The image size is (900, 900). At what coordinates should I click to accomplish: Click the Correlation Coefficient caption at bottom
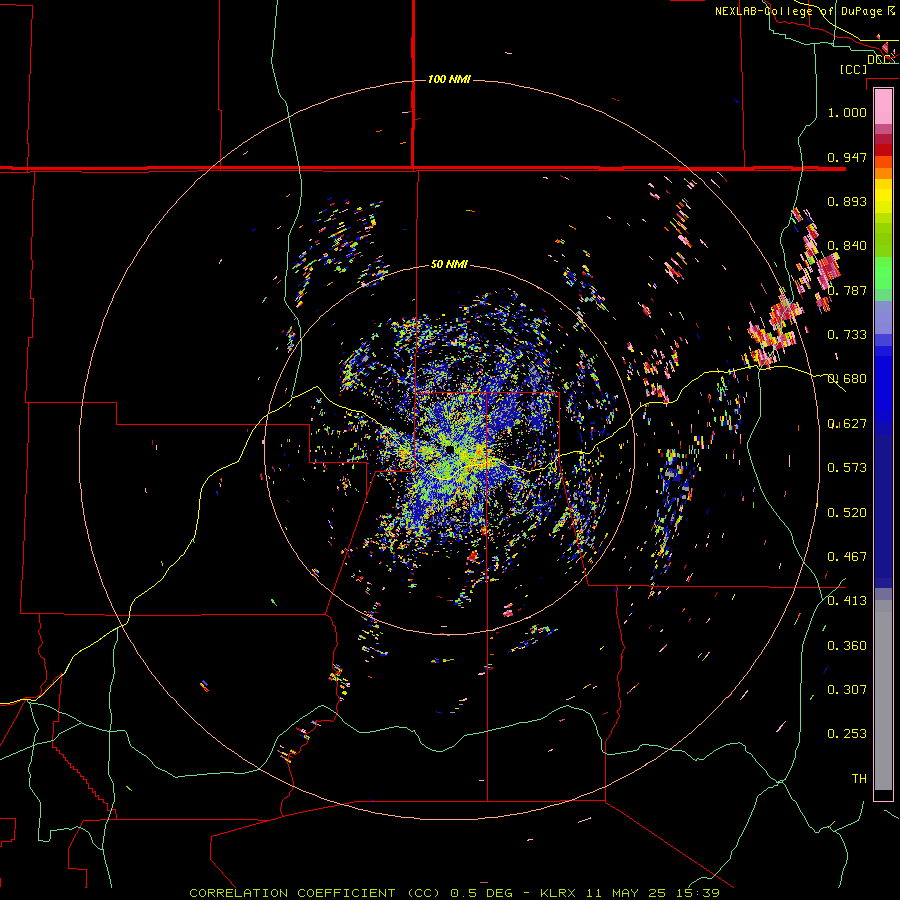454,893
